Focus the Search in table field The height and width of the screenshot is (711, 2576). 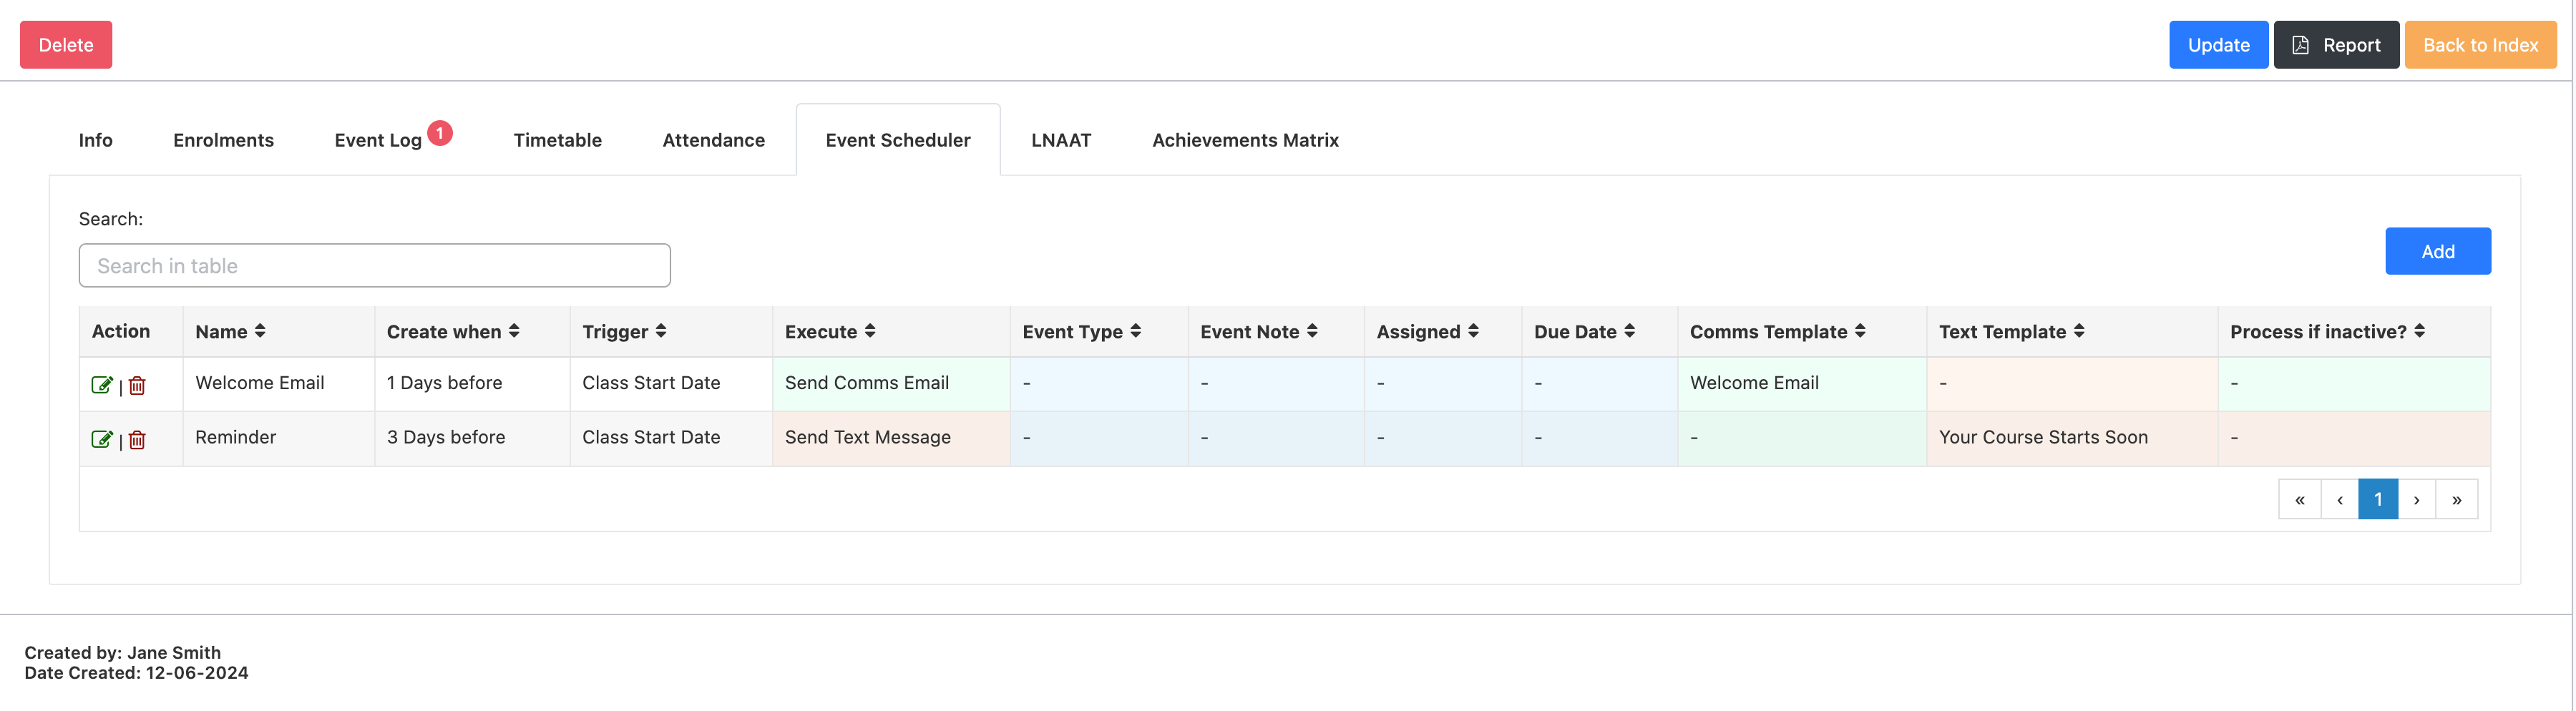point(375,265)
